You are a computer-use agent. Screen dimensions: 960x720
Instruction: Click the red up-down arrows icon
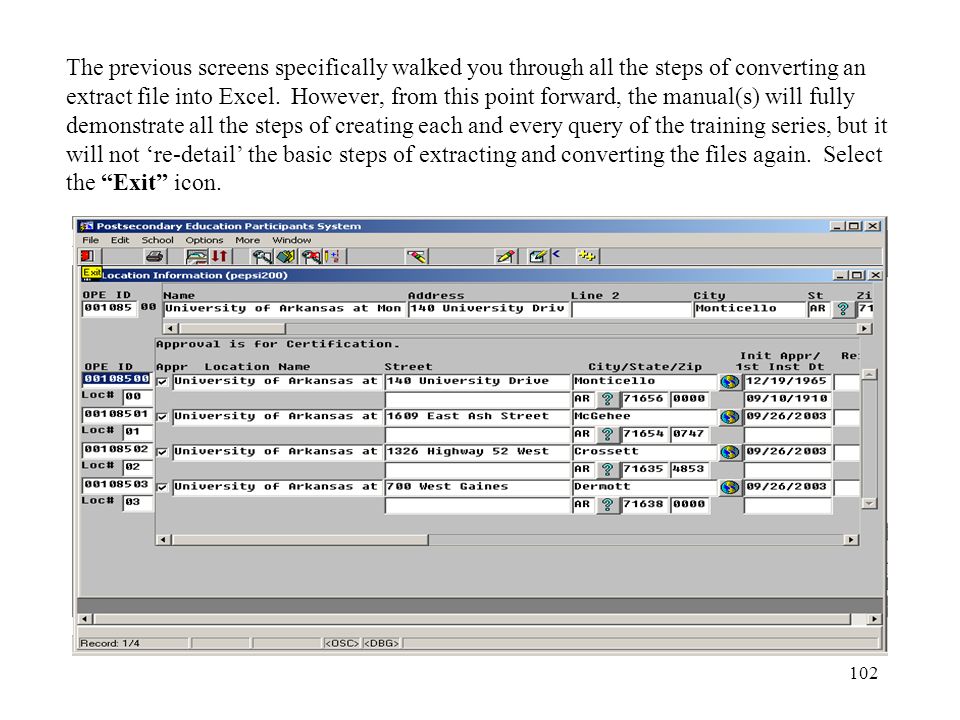coord(220,256)
